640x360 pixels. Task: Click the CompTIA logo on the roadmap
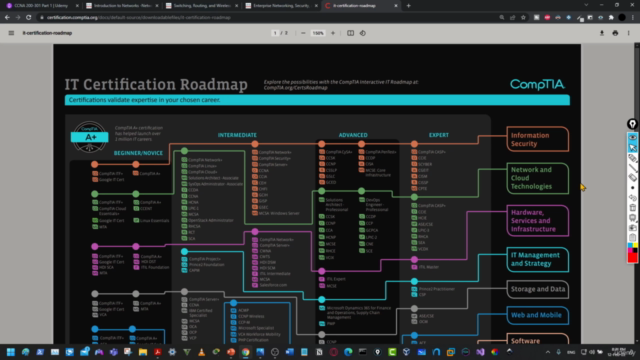[x=538, y=84]
